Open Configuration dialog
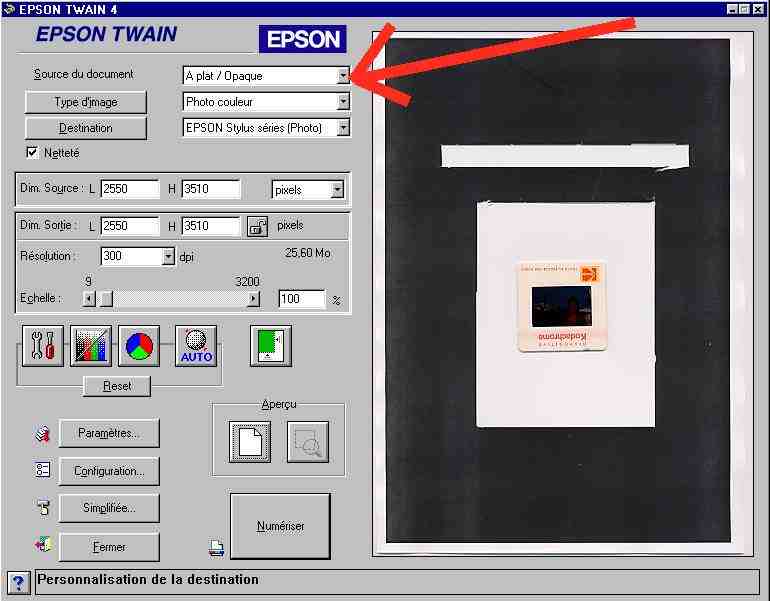 109,471
